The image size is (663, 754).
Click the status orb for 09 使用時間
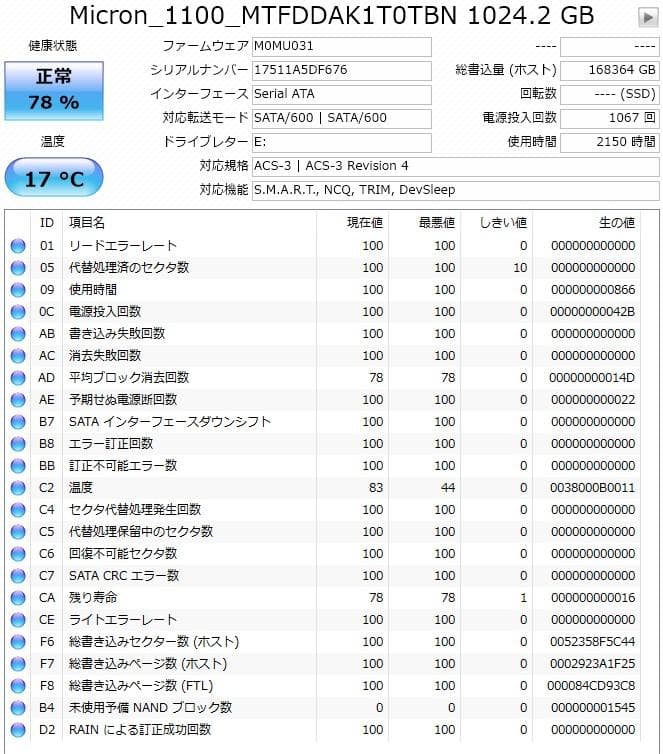(x=18, y=290)
